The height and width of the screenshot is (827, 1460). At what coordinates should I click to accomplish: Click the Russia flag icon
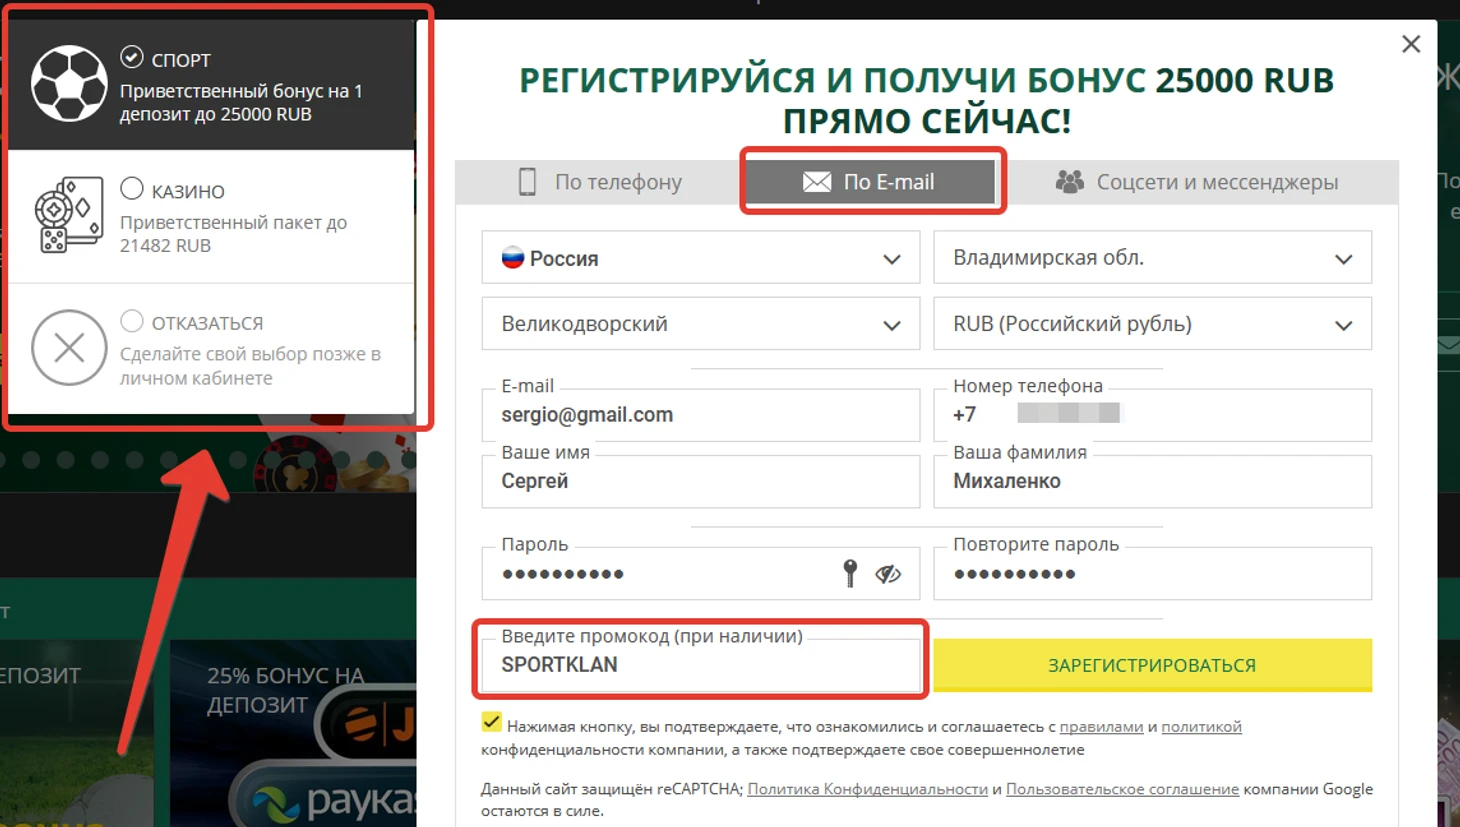click(513, 258)
